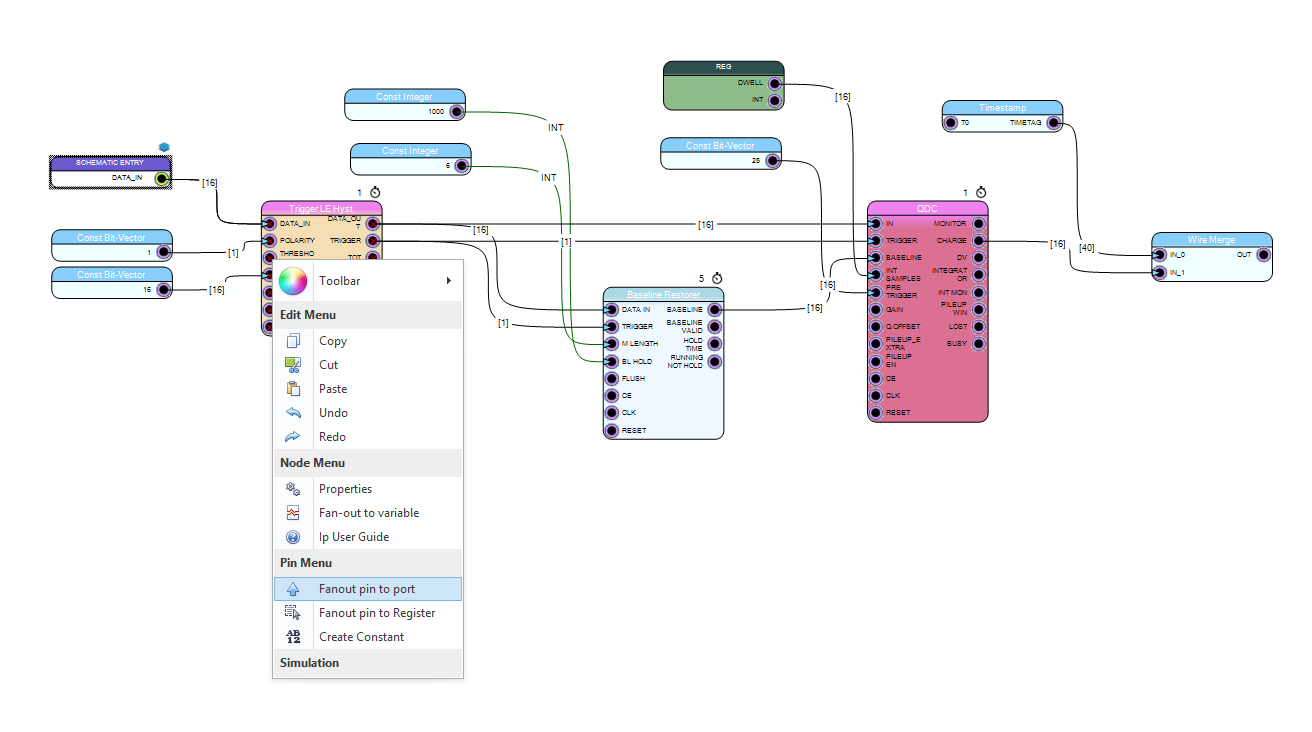The height and width of the screenshot is (732, 1312).
Task: Click the QDC BUSY output pin
Action: (978, 344)
